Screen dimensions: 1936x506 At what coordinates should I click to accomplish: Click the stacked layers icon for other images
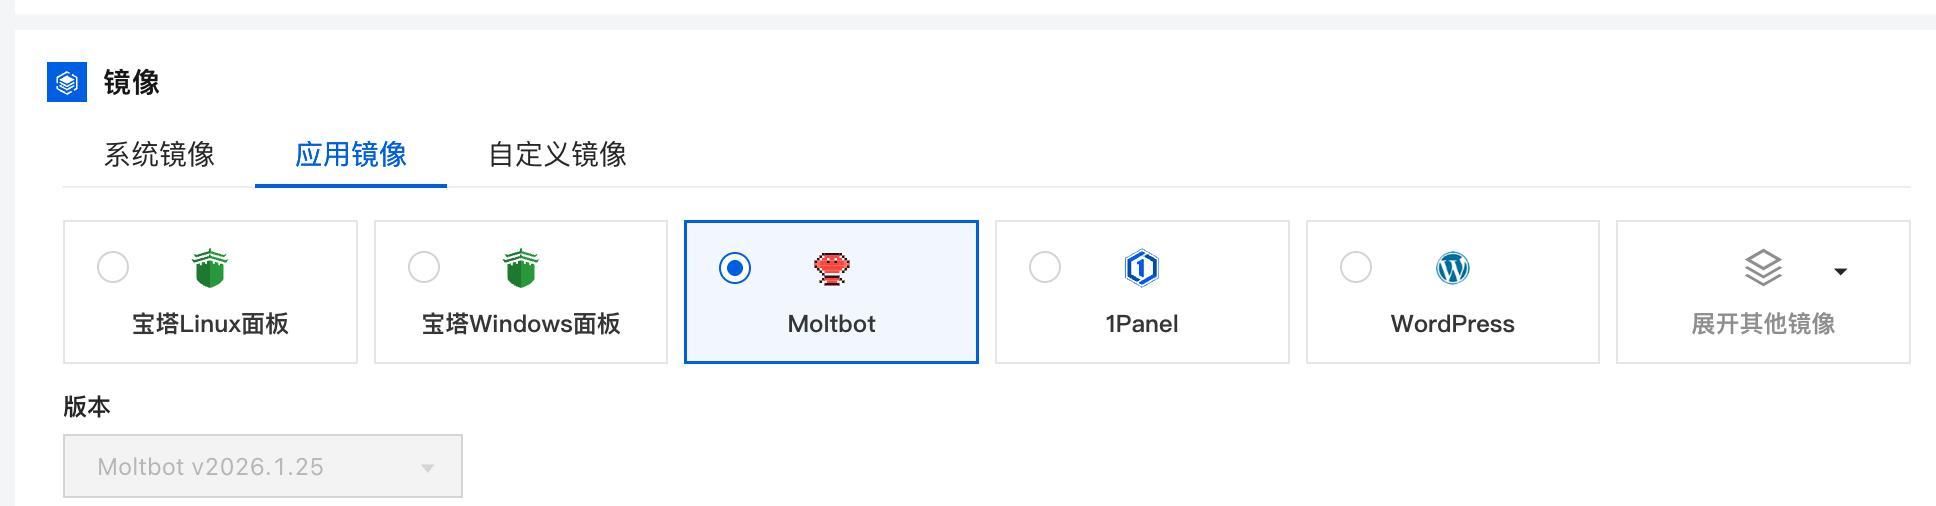pos(1763,268)
